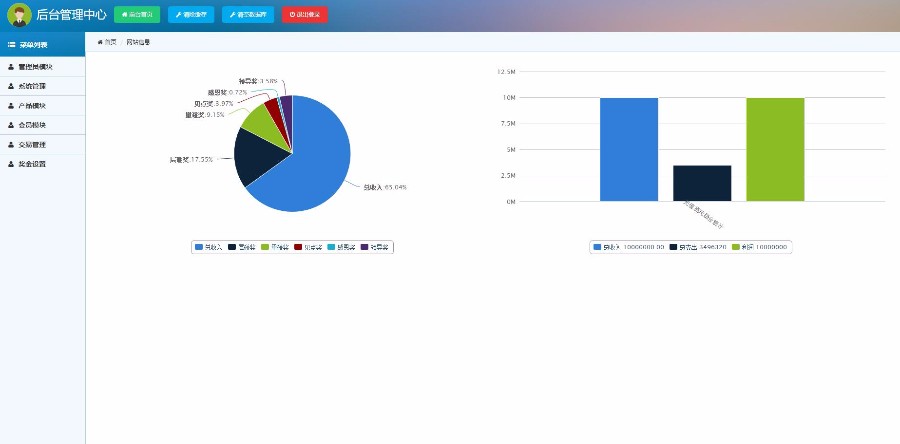Click the power icon on the red button
Image resolution: width=900 pixels, height=444 pixels.
(x=292, y=15)
